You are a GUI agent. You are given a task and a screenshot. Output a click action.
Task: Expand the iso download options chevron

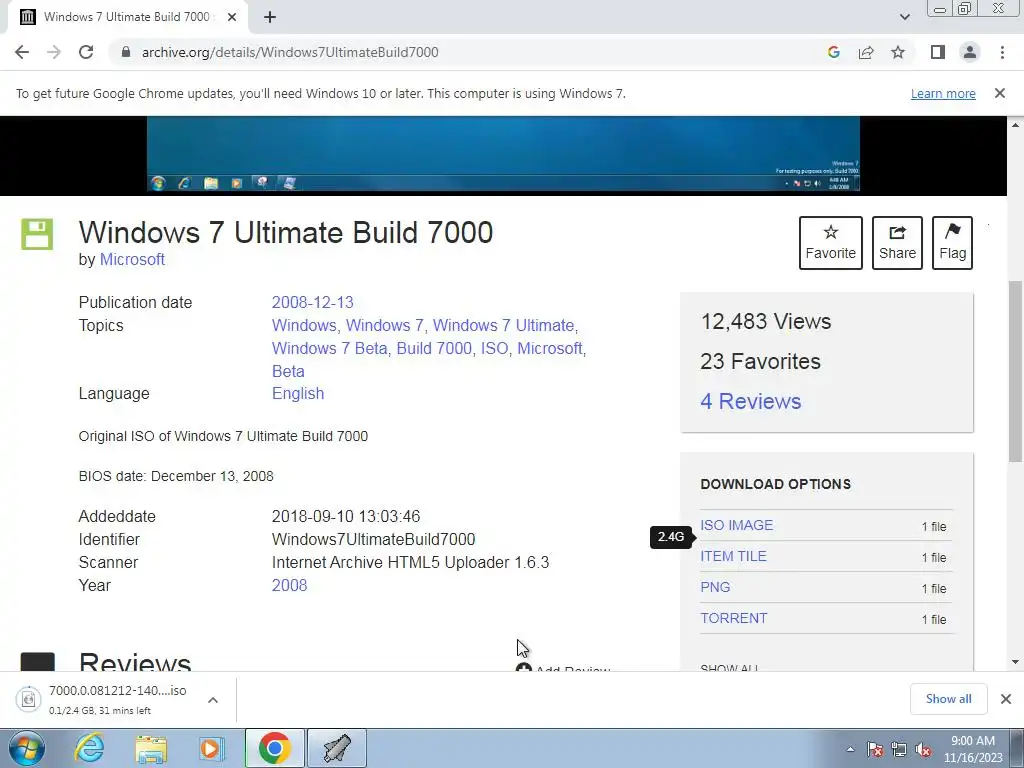(x=212, y=699)
